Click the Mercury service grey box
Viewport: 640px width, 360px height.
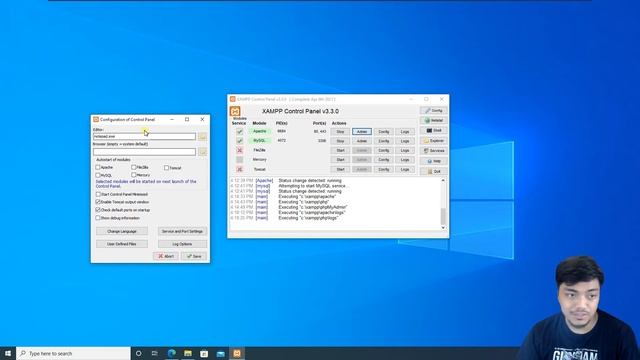tap(240, 160)
